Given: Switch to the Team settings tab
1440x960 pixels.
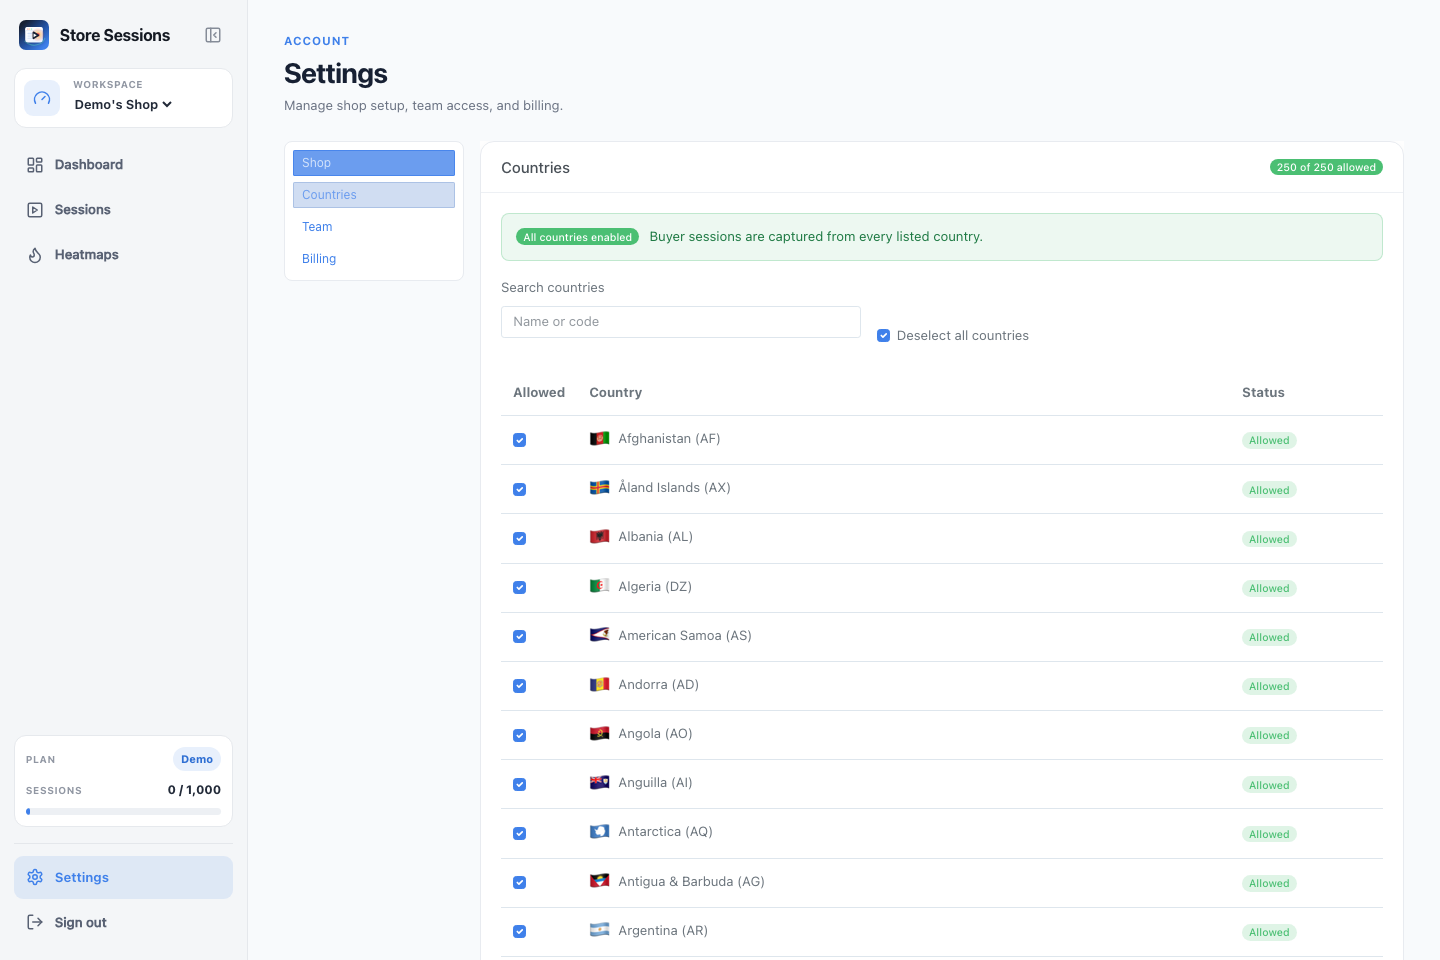Looking at the screenshot, I should (374, 227).
